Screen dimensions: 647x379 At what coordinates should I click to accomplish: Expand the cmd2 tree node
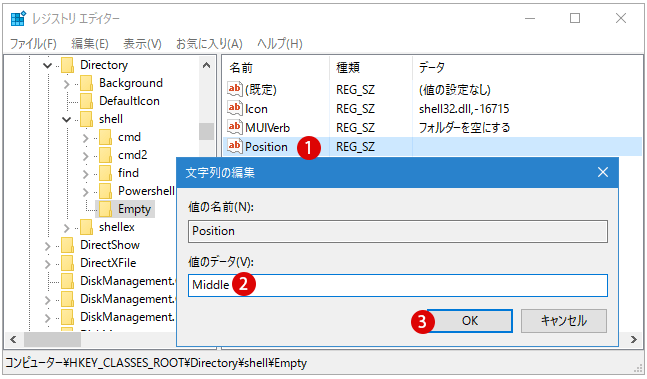click(x=85, y=156)
